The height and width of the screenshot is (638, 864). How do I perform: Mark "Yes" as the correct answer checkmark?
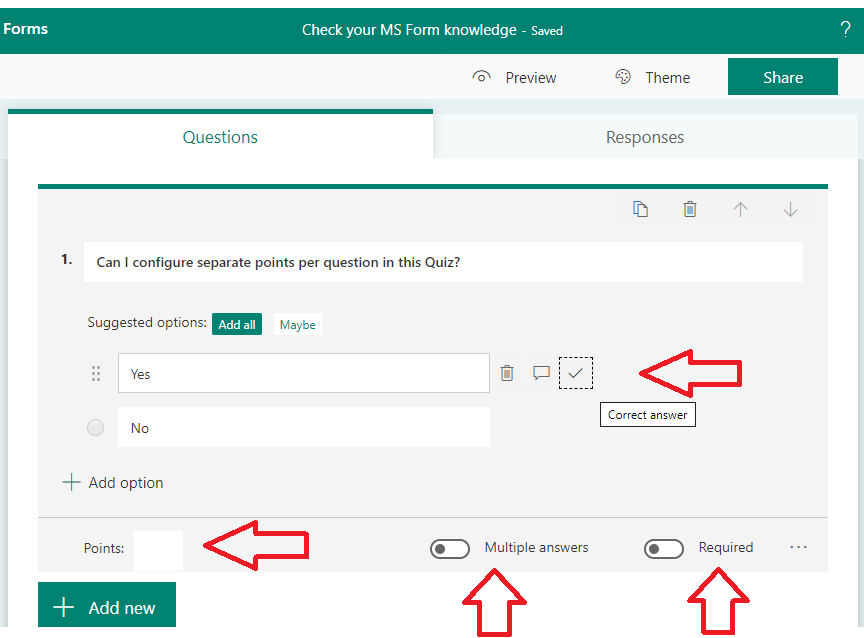point(576,372)
